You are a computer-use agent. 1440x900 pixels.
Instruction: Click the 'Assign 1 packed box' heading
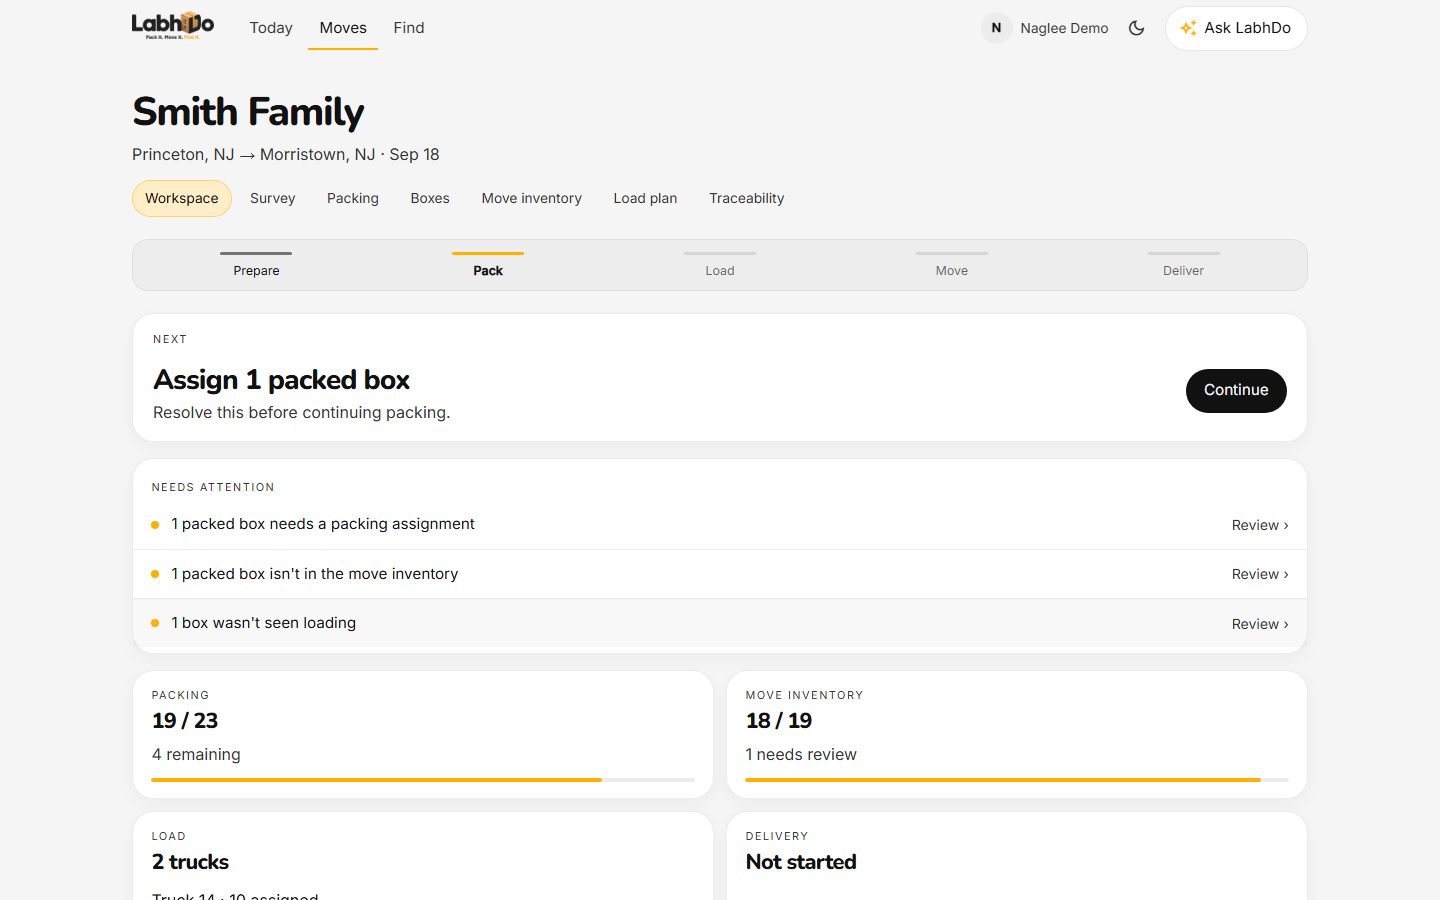click(281, 380)
